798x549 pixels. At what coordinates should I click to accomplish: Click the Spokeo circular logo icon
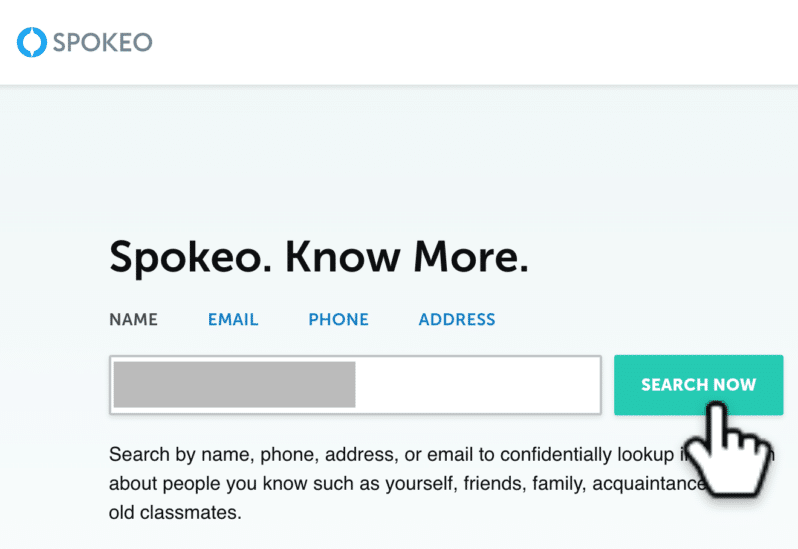tap(32, 43)
